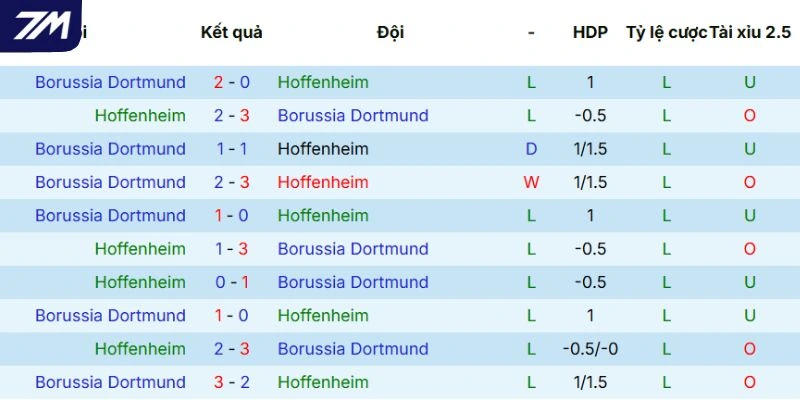Open Hoffenheim away team in first row
This screenshot has height=400, width=800.
tap(323, 82)
